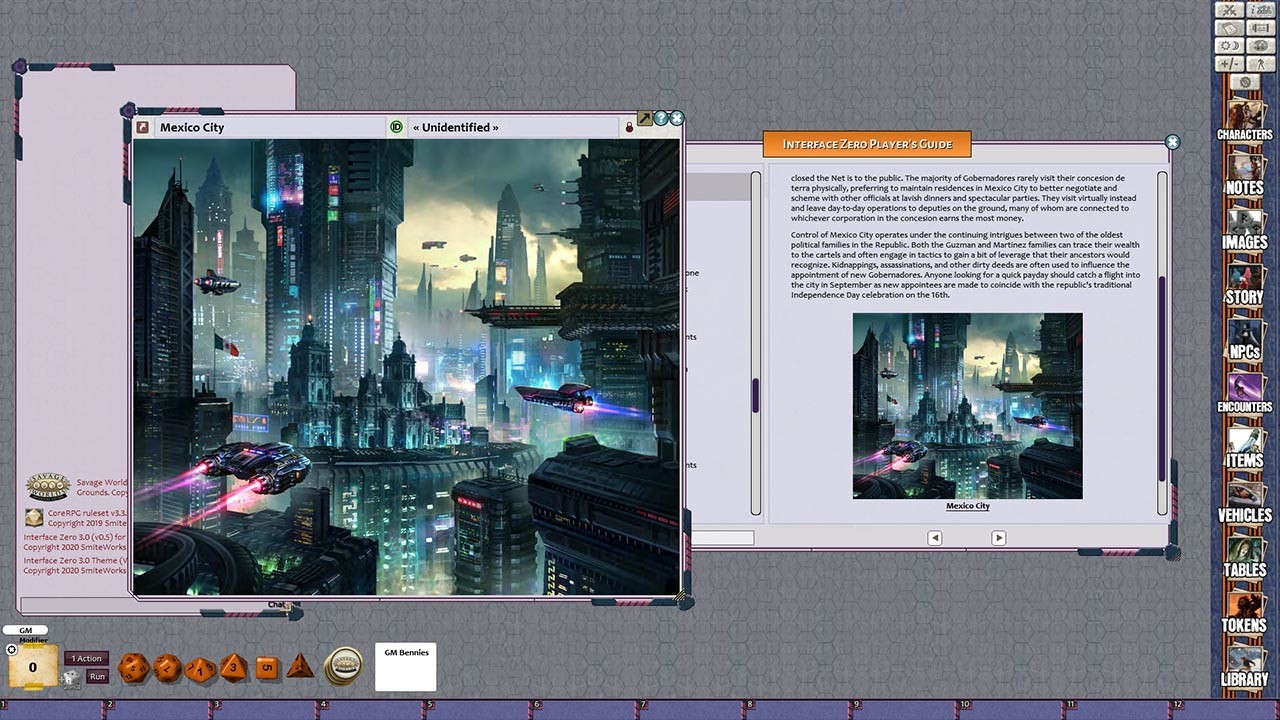The width and height of the screenshot is (1280, 720).
Task: Click the 1 Action button
Action: click(85, 658)
